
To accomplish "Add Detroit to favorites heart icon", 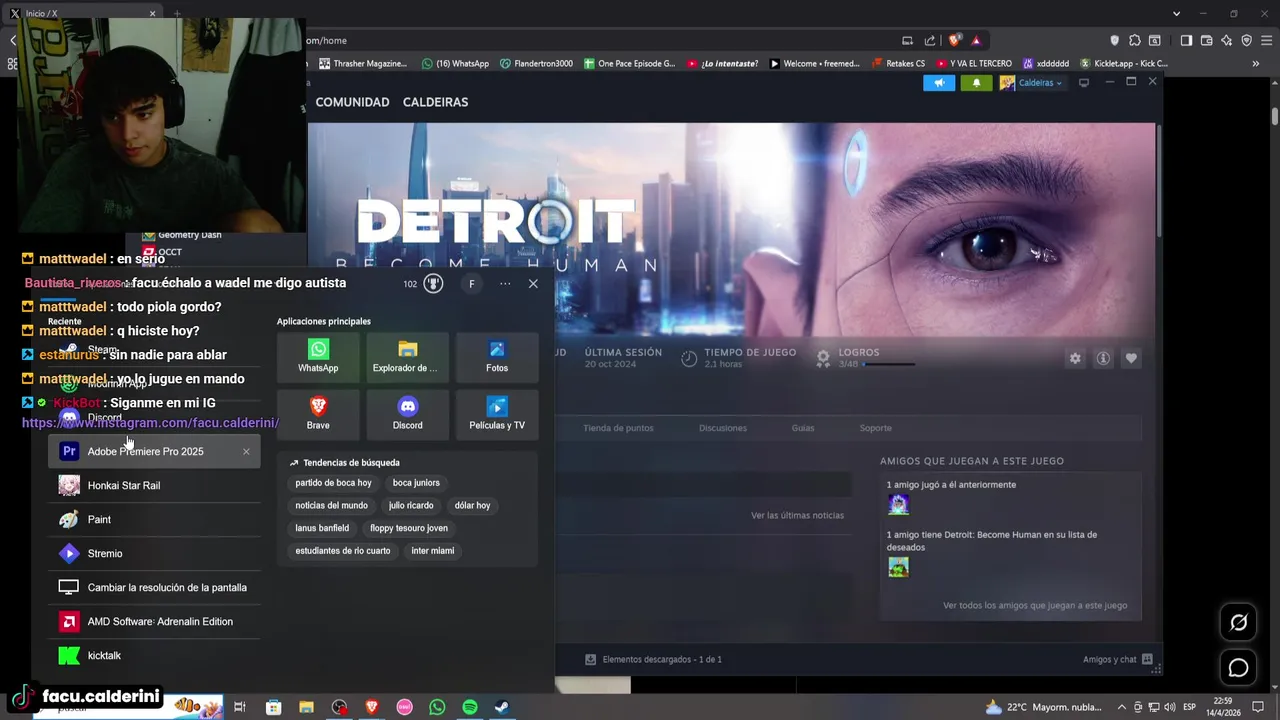I will pyautogui.click(x=1131, y=358).
